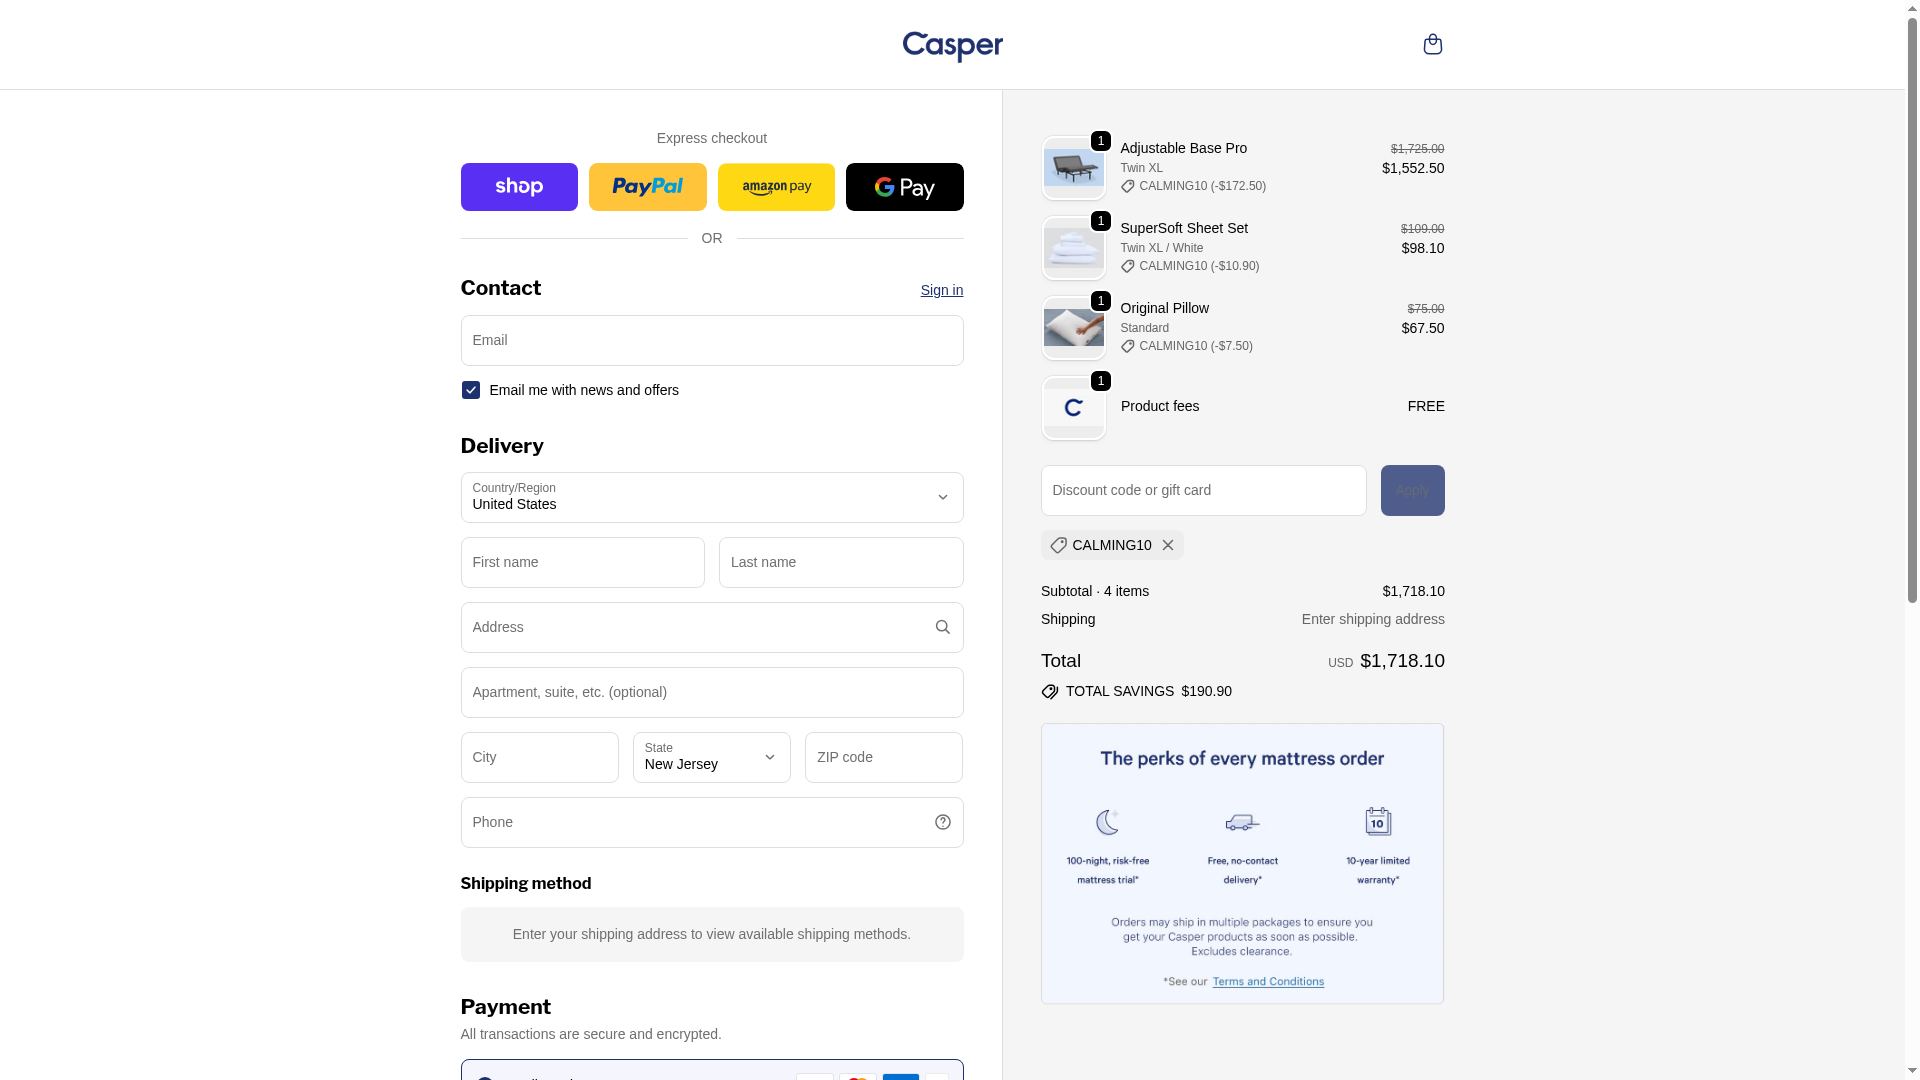Choose PayPal express checkout

coord(647,187)
